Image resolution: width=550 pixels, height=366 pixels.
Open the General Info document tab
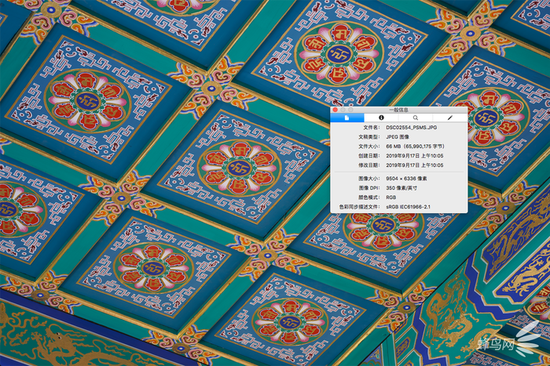point(347,118)
